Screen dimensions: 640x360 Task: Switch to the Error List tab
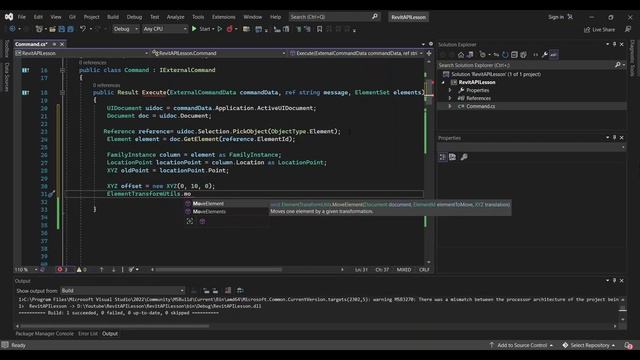88,333
